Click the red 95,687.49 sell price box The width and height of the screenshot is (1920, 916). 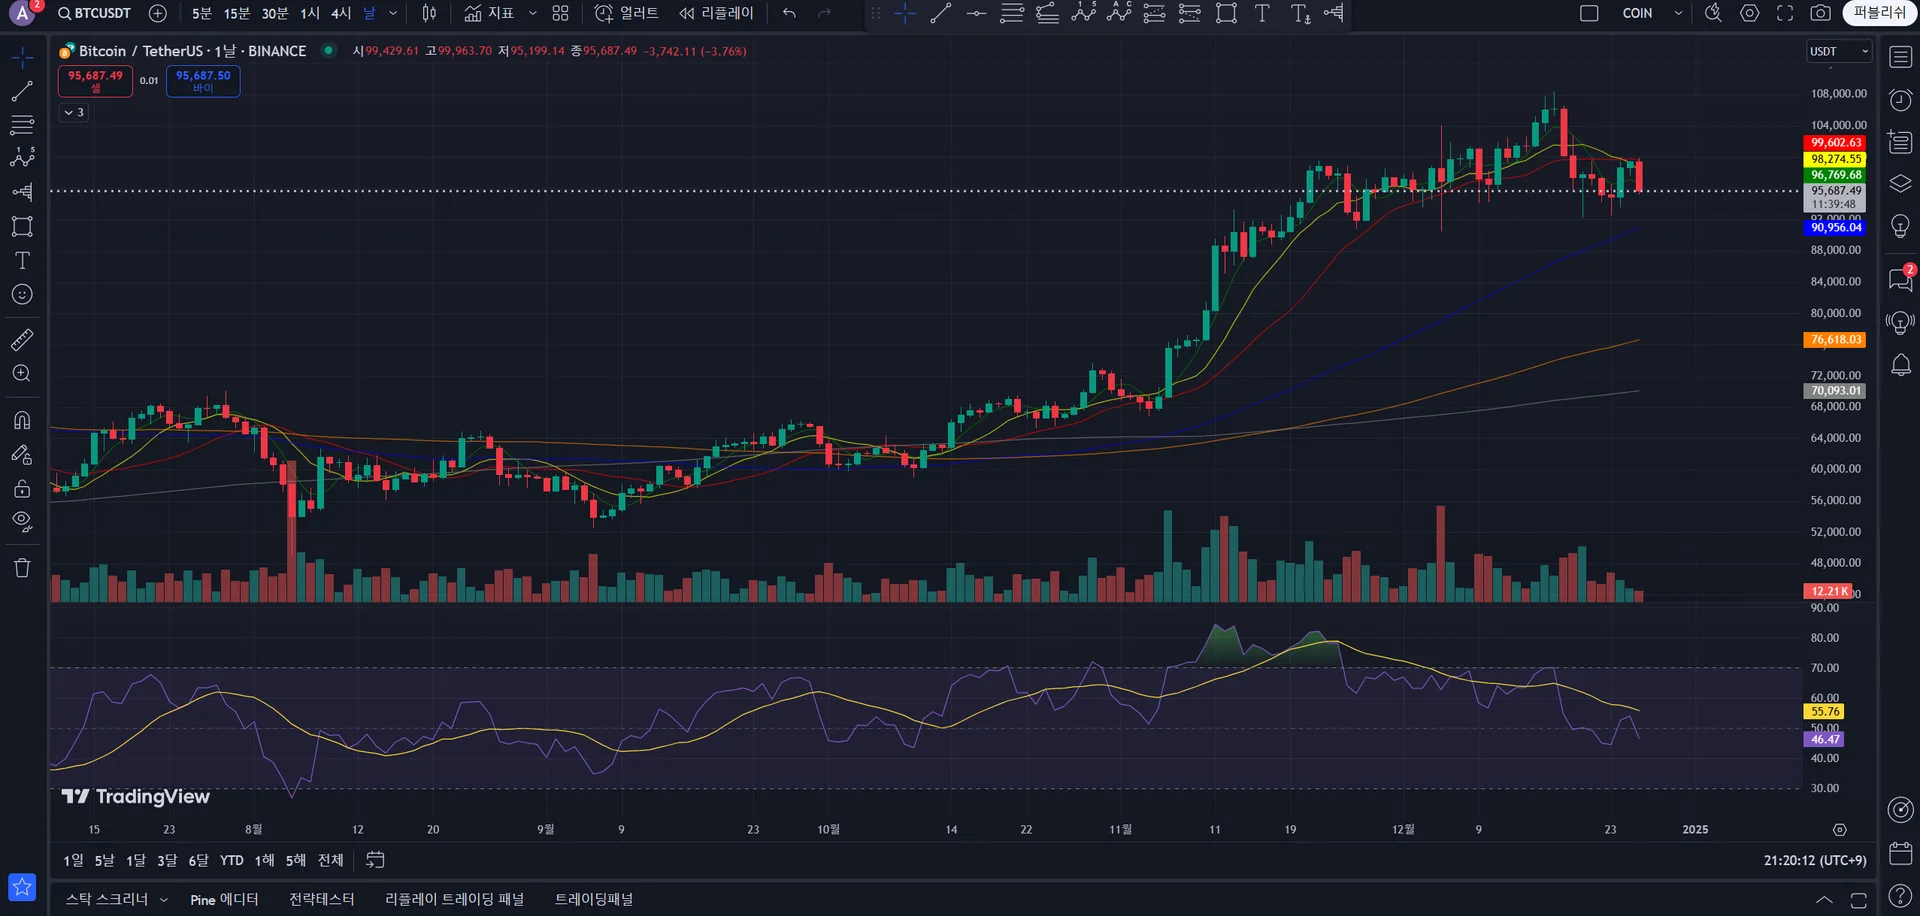pyautogui.click(x=95, y=80)
